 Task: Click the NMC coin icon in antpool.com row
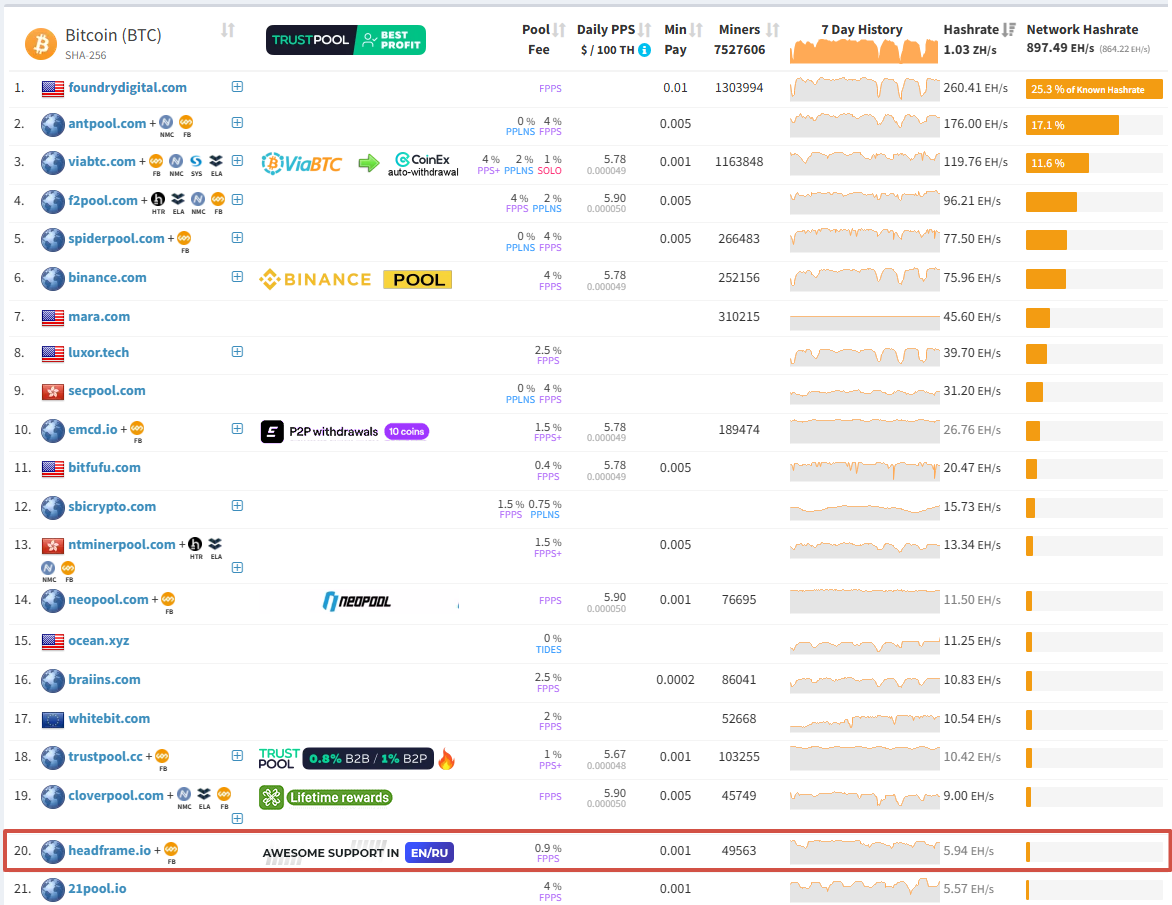point(166,123)
